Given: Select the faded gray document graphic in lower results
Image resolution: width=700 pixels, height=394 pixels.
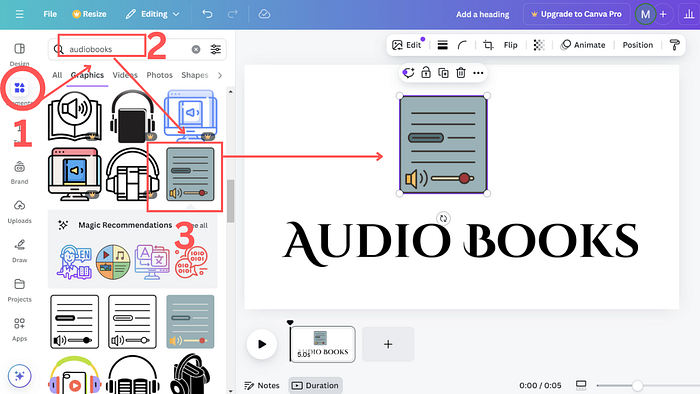Looking at the screenshot, I should tap(190, 322).
